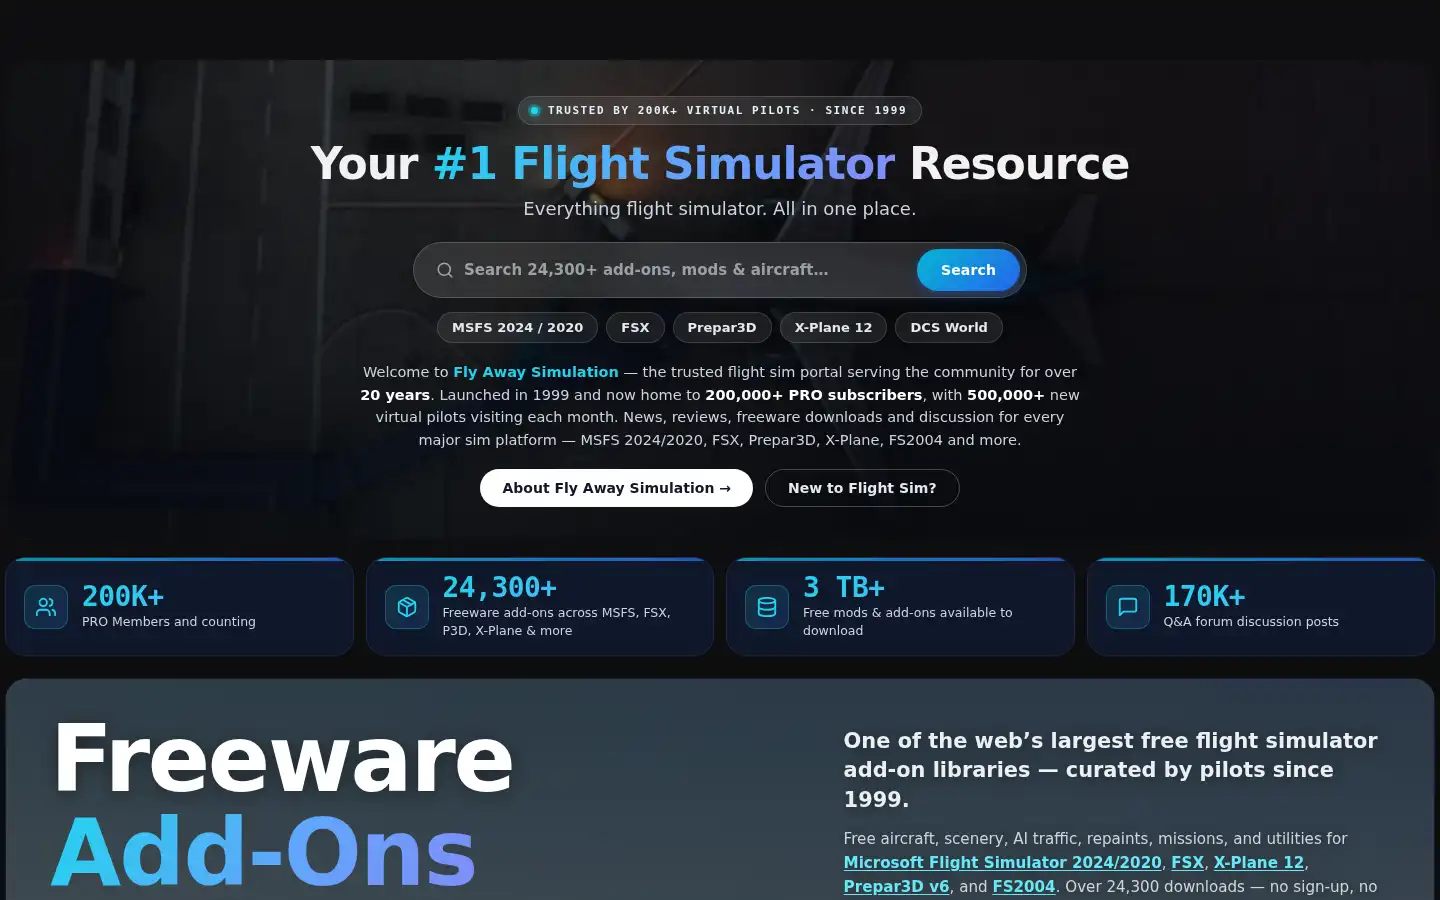Click the 'web's largest free flight simulator' subheading
1440x900 pixels.
[1110, 770]
